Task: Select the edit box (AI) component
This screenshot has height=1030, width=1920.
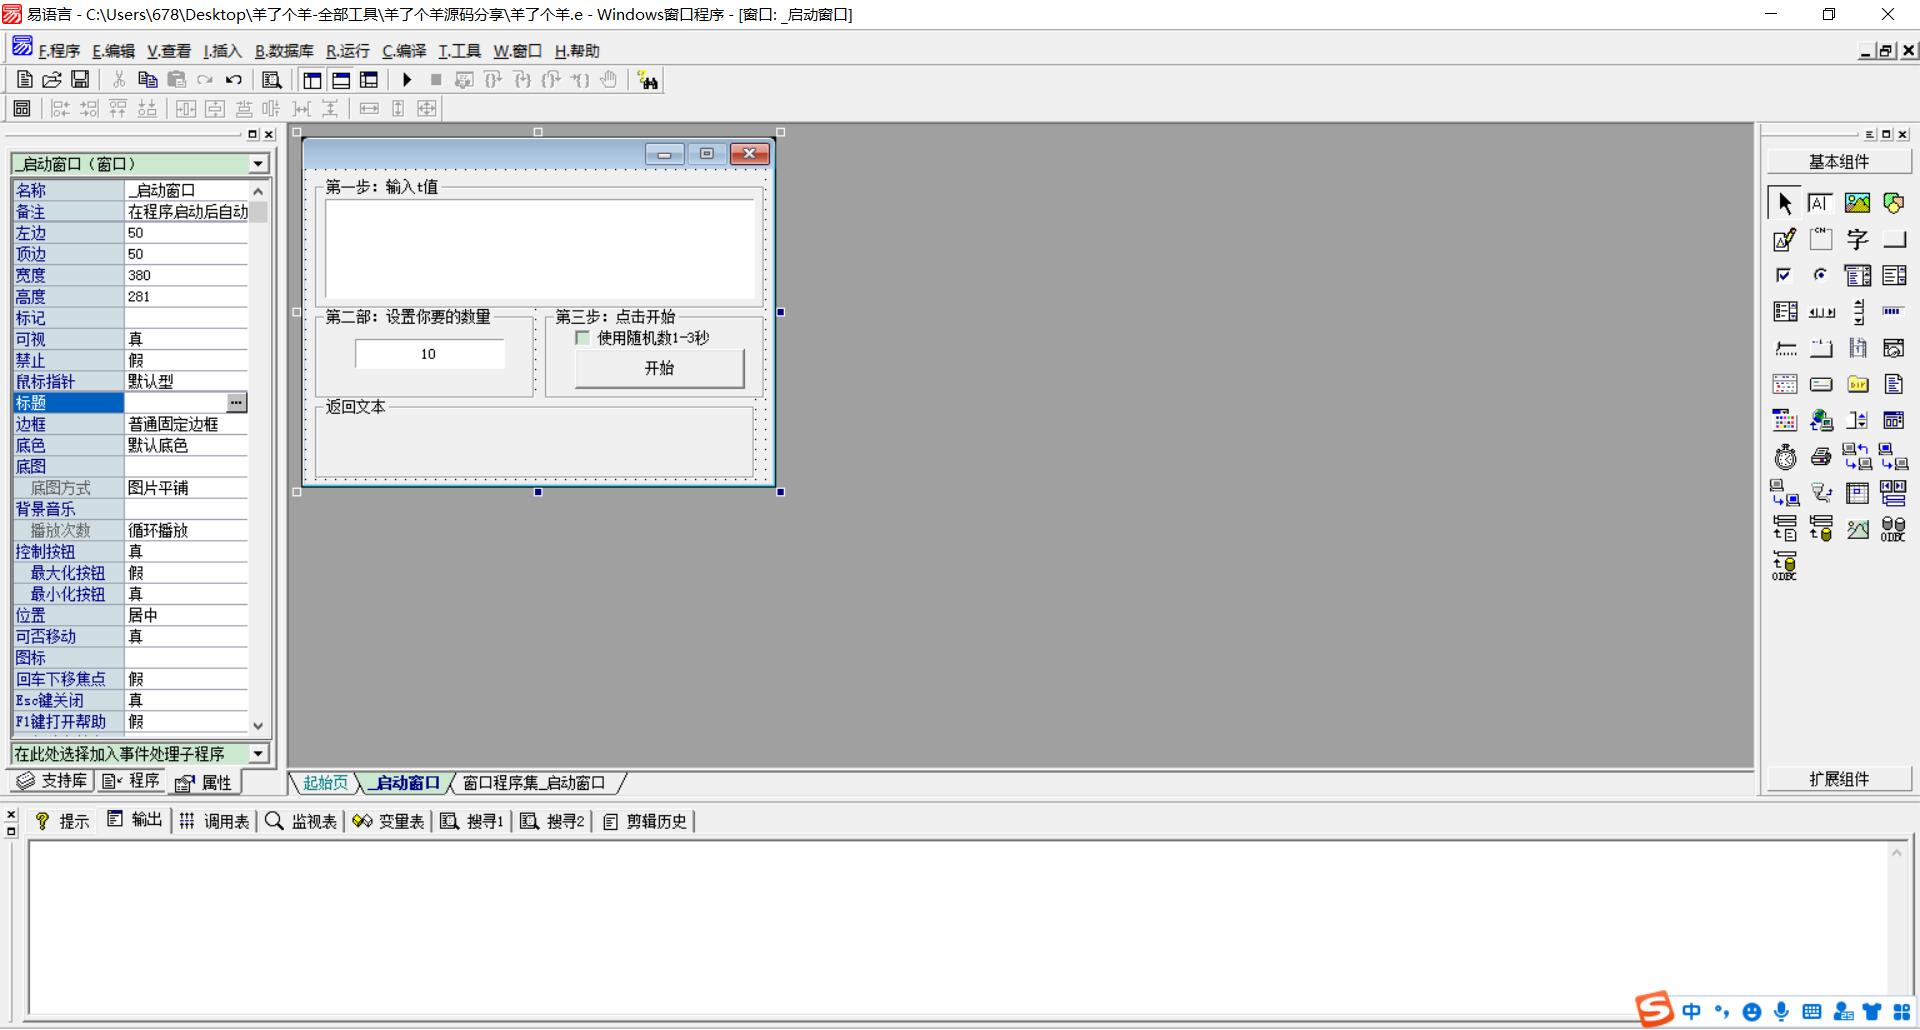Action: pos(1821,203)
